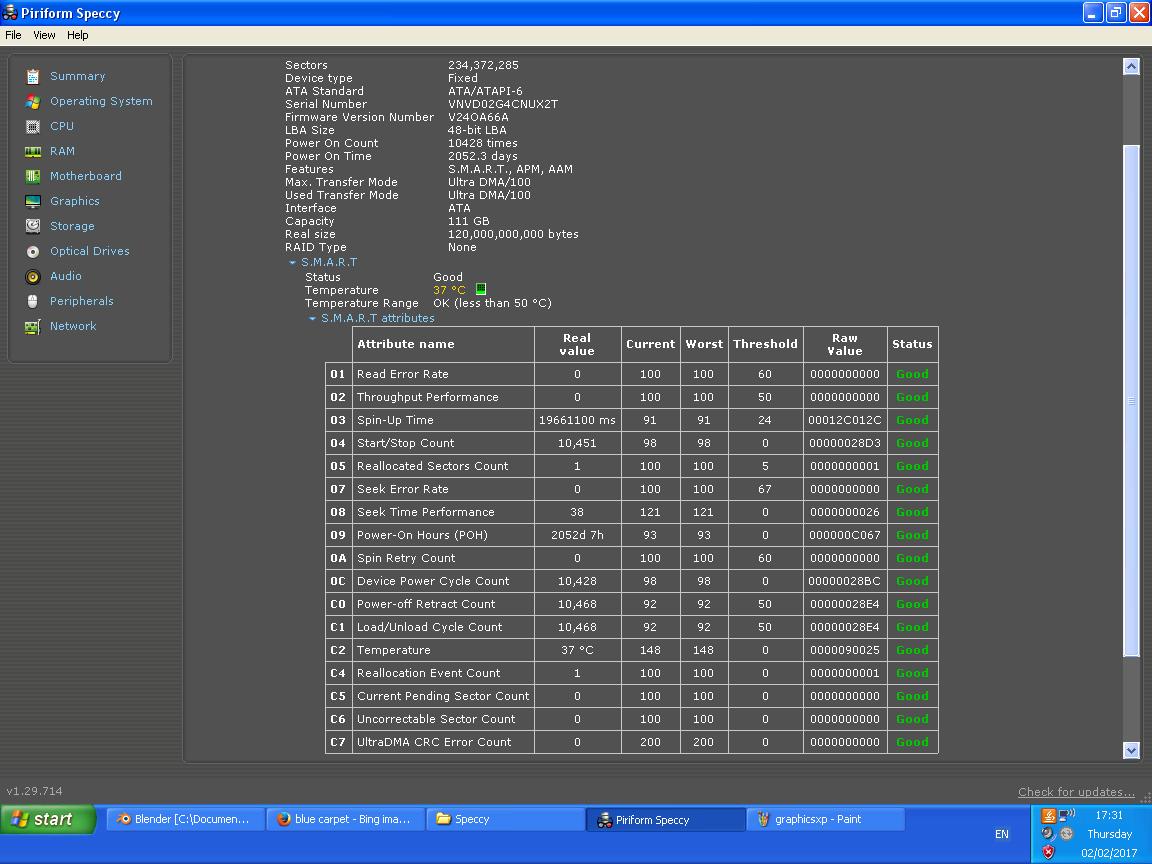Click the Speccy title bar app icon
1152x864 pixels.
[x=10, y=12]
